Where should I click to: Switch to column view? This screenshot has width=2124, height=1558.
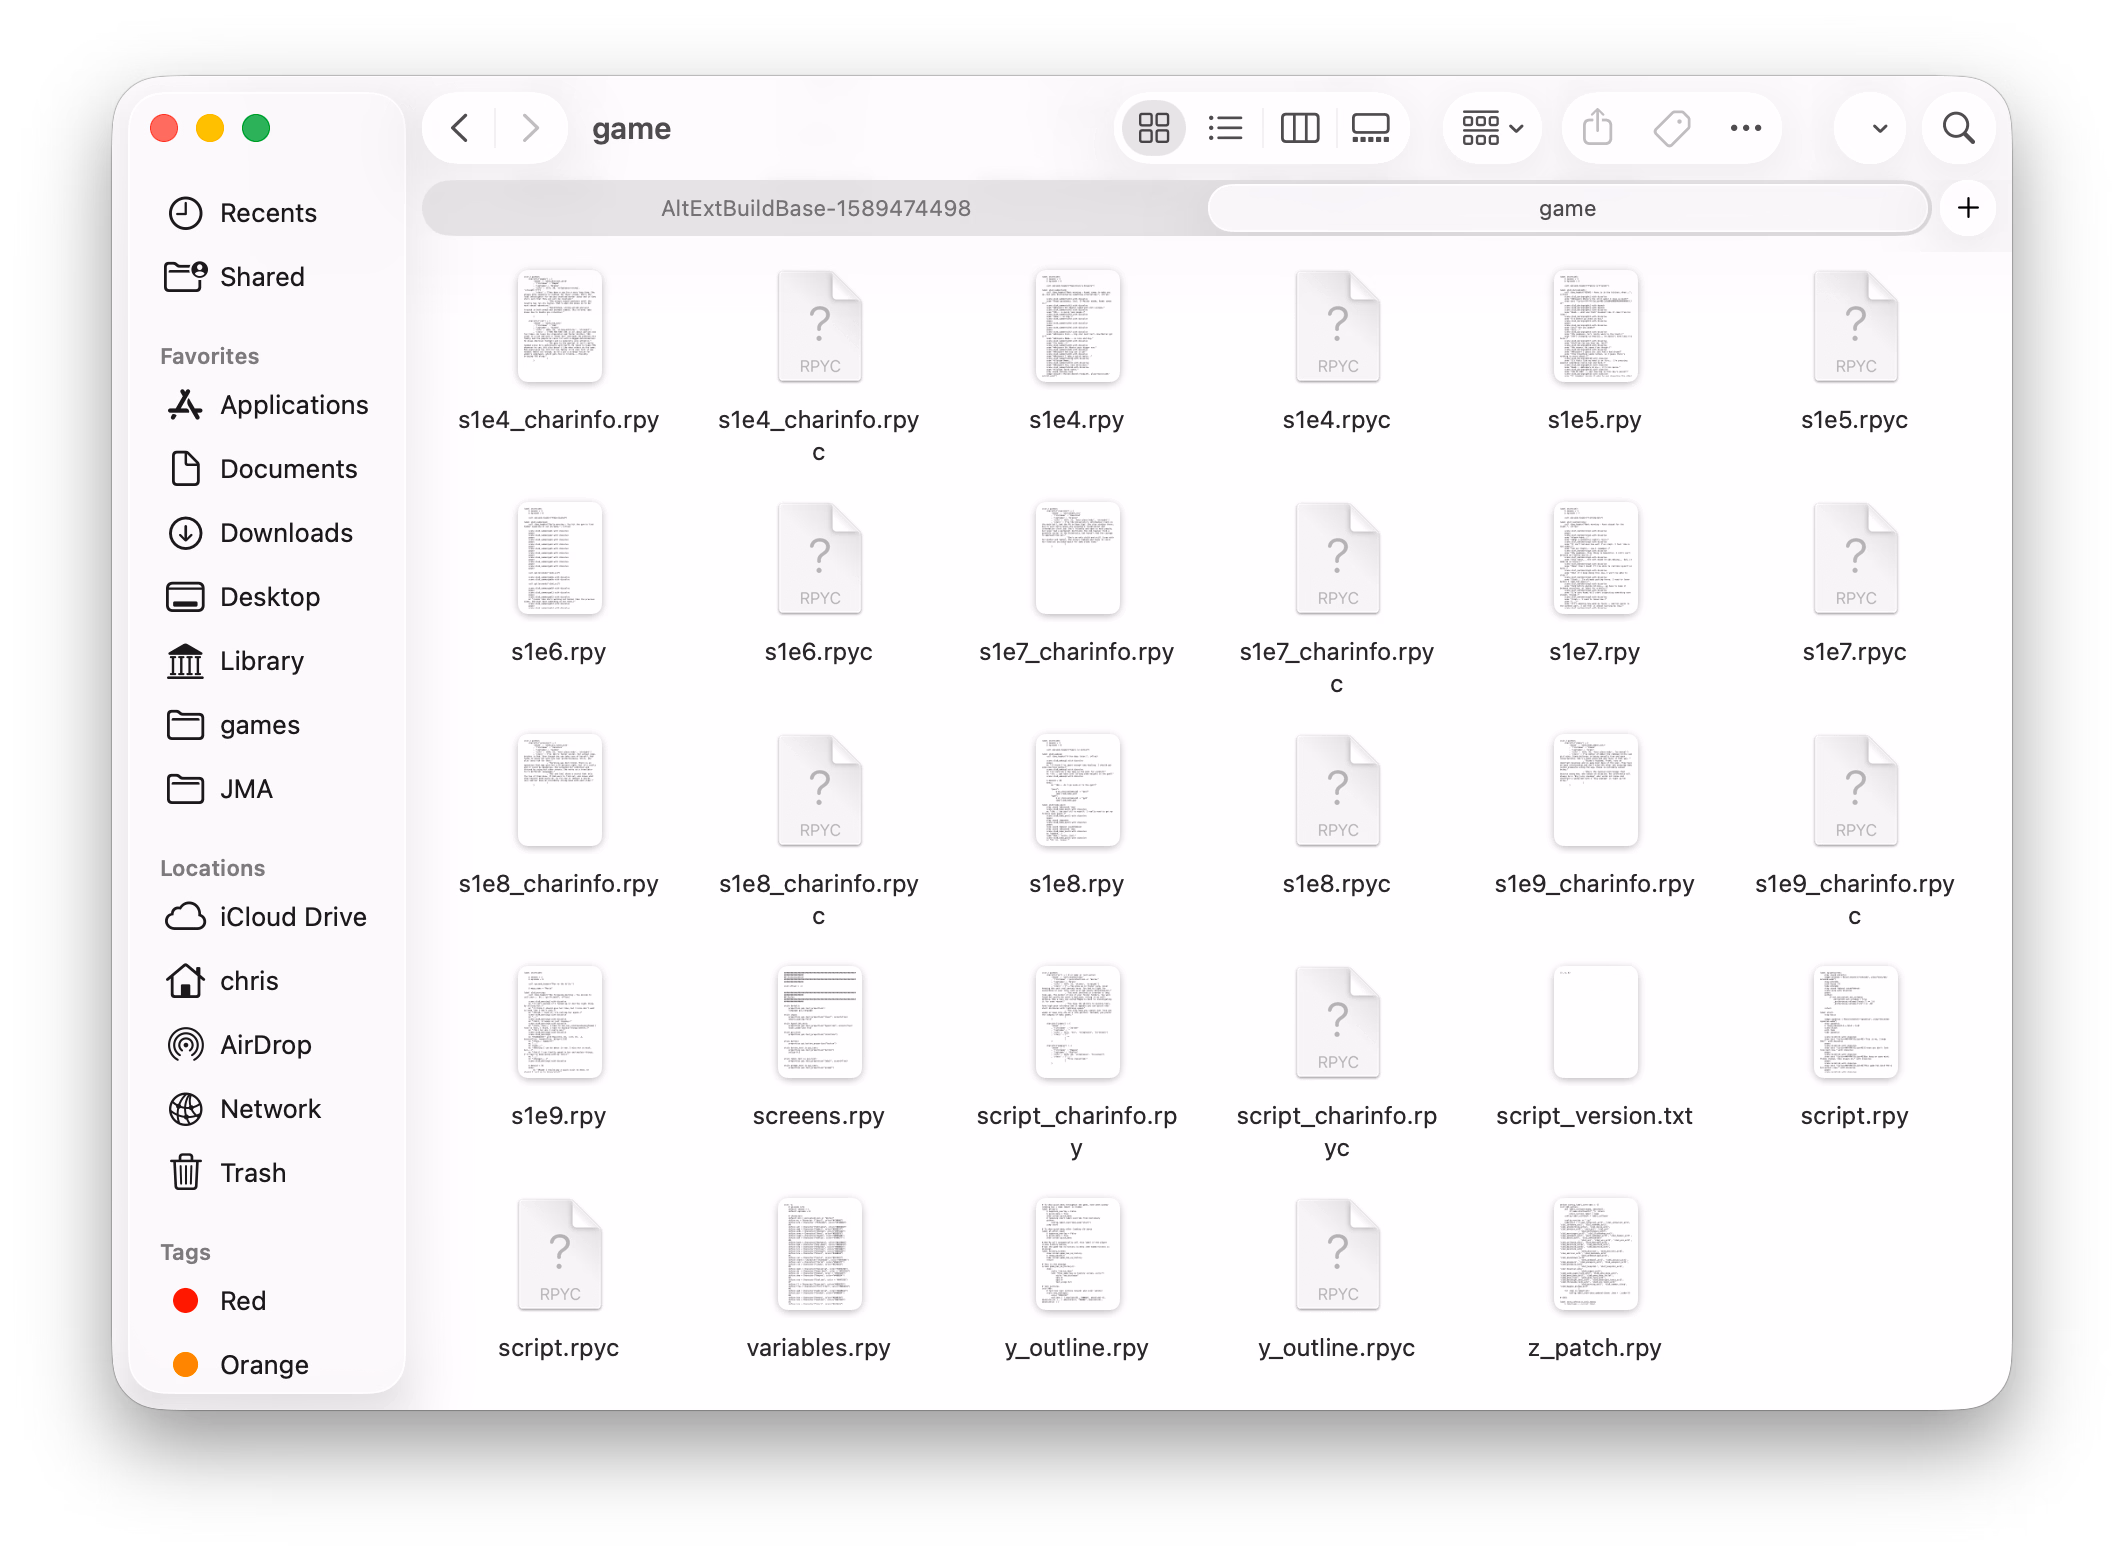(1299, 128)
